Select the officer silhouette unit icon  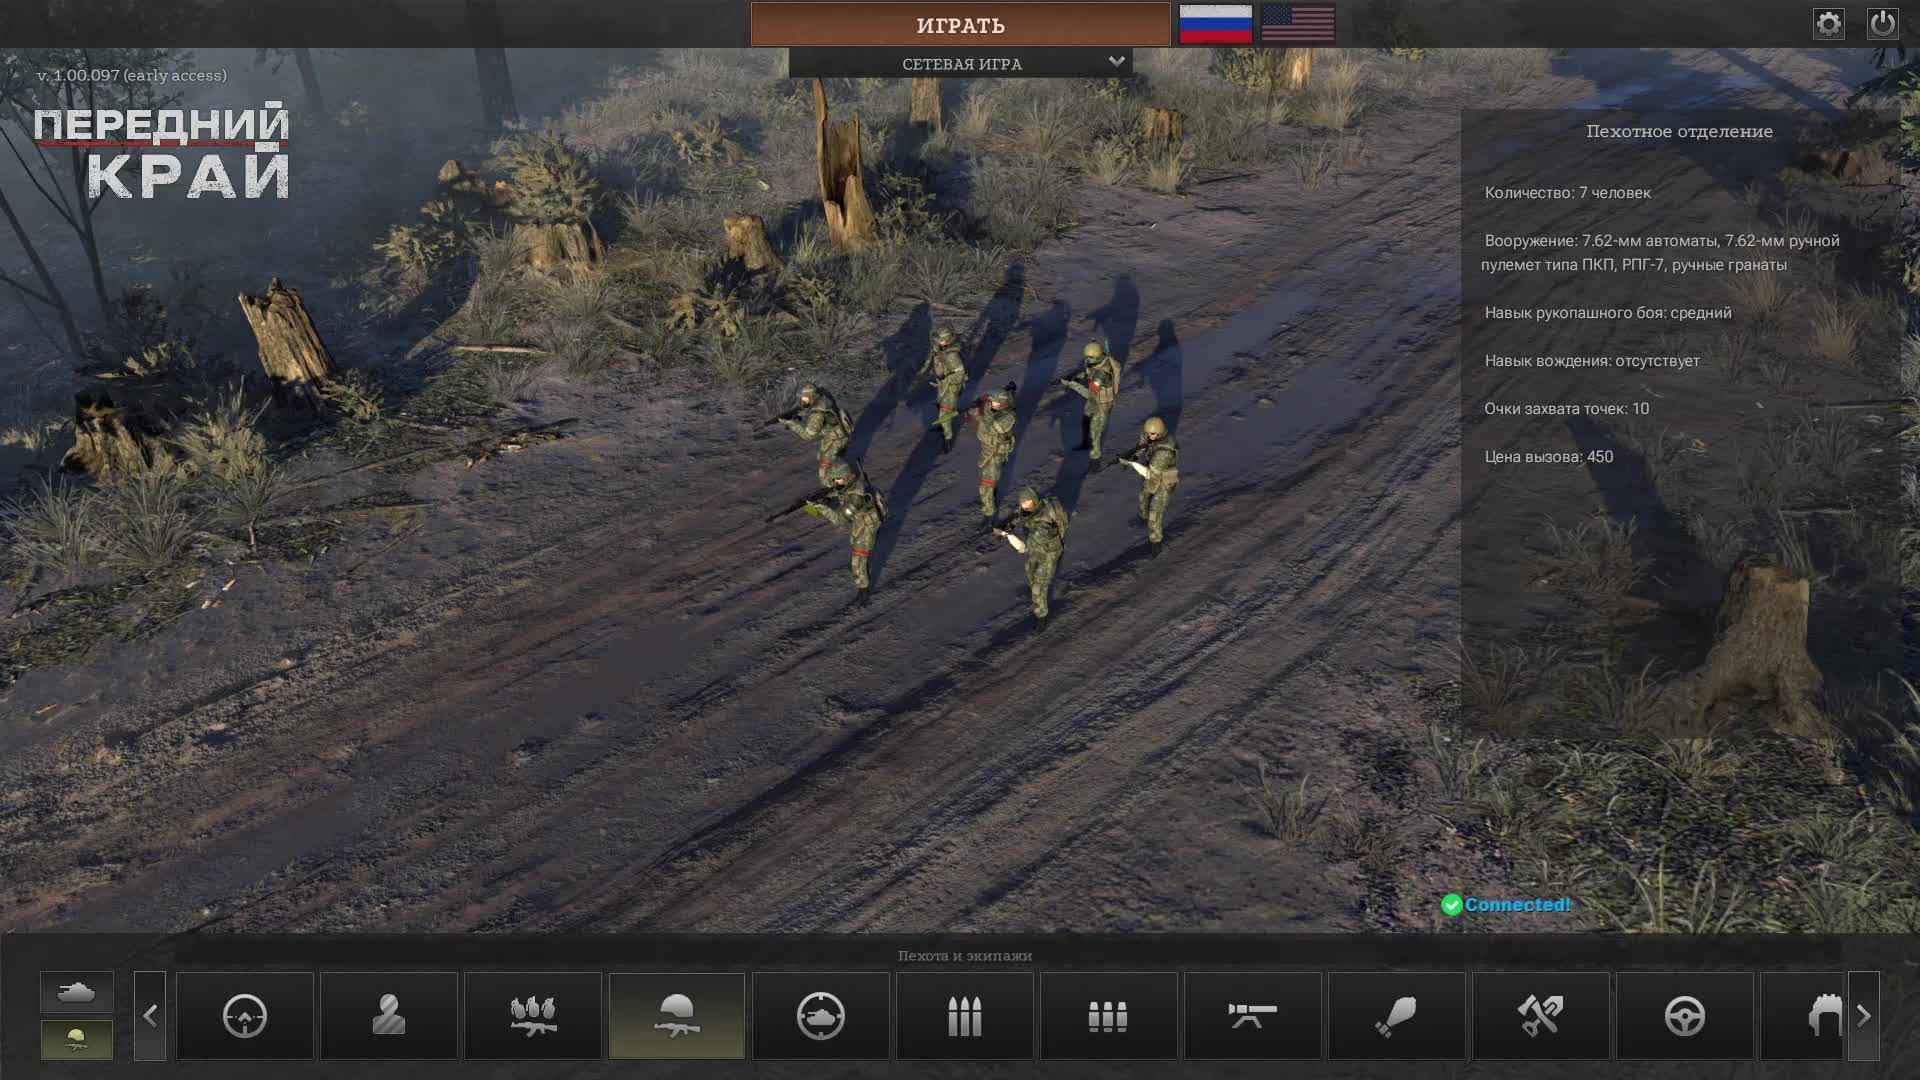(x=389, y=1016)
